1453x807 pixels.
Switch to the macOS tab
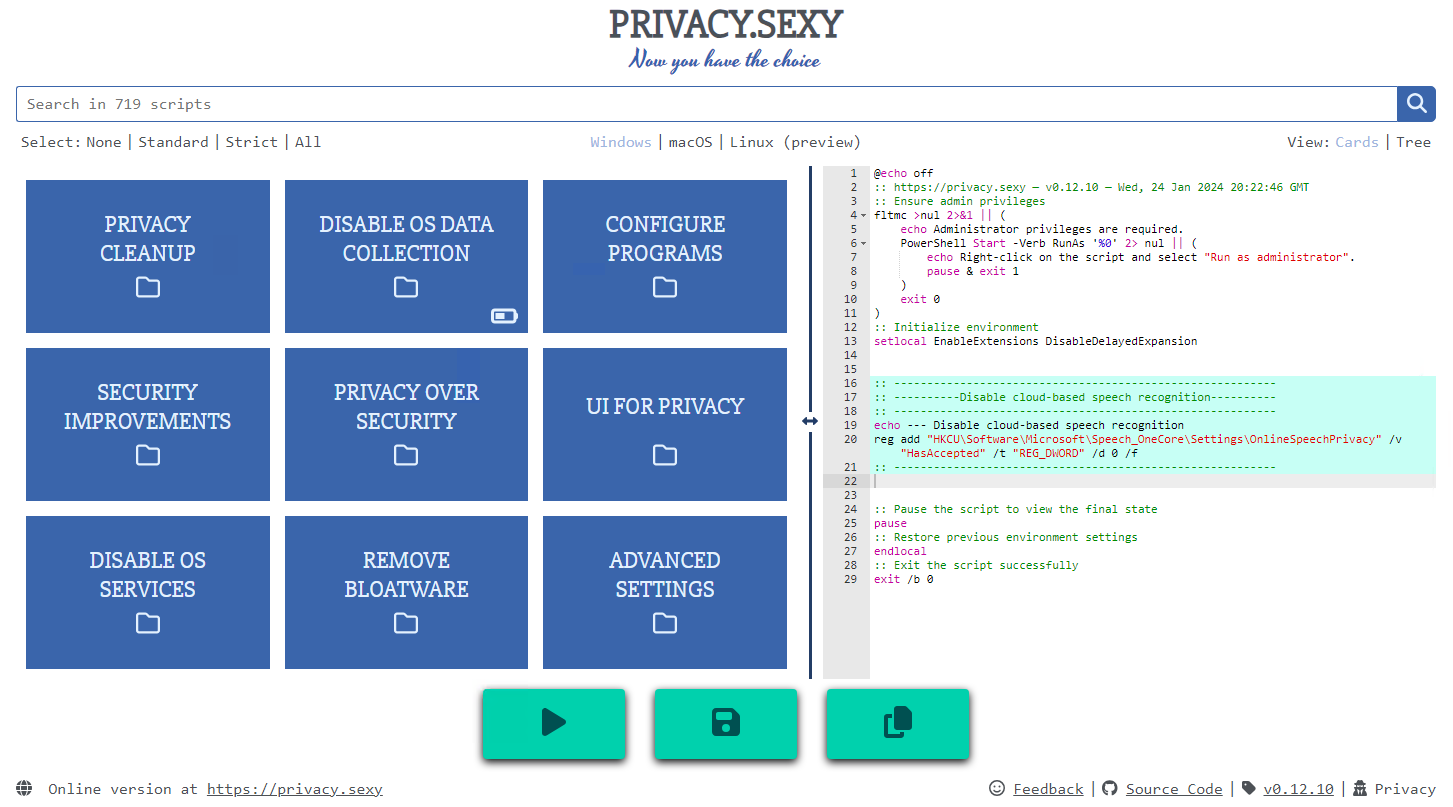(x=690, y=141)
